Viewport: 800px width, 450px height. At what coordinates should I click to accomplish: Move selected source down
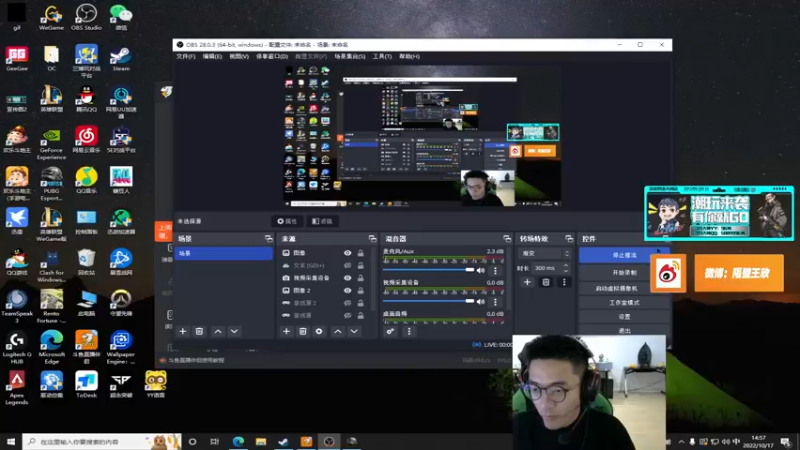354,332
